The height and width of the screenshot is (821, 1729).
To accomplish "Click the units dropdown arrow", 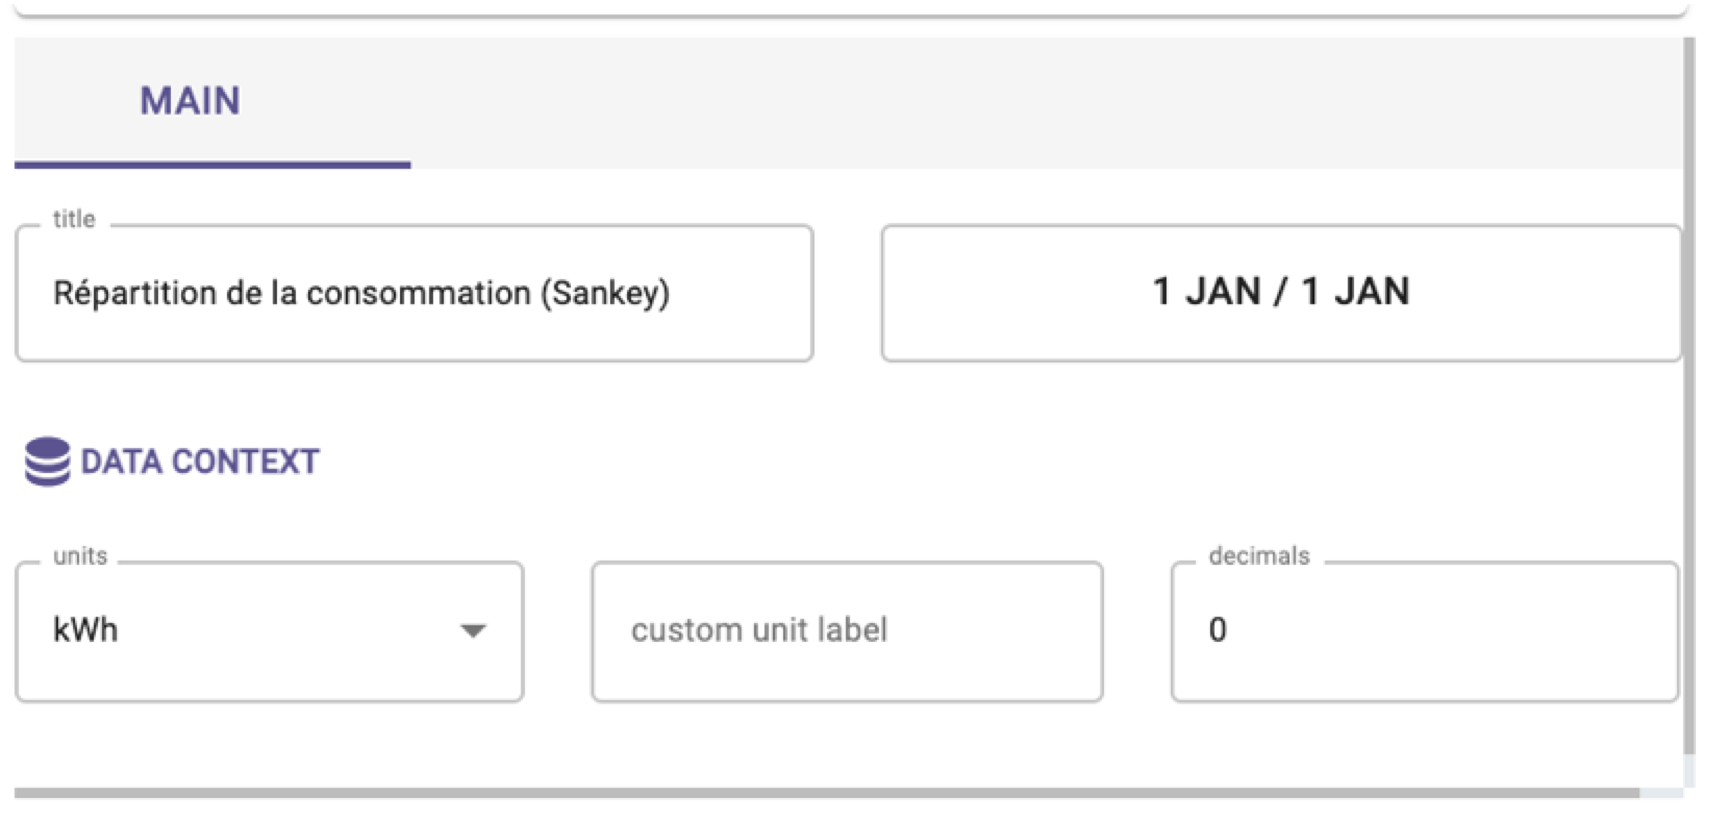I will tap(473, 631).
